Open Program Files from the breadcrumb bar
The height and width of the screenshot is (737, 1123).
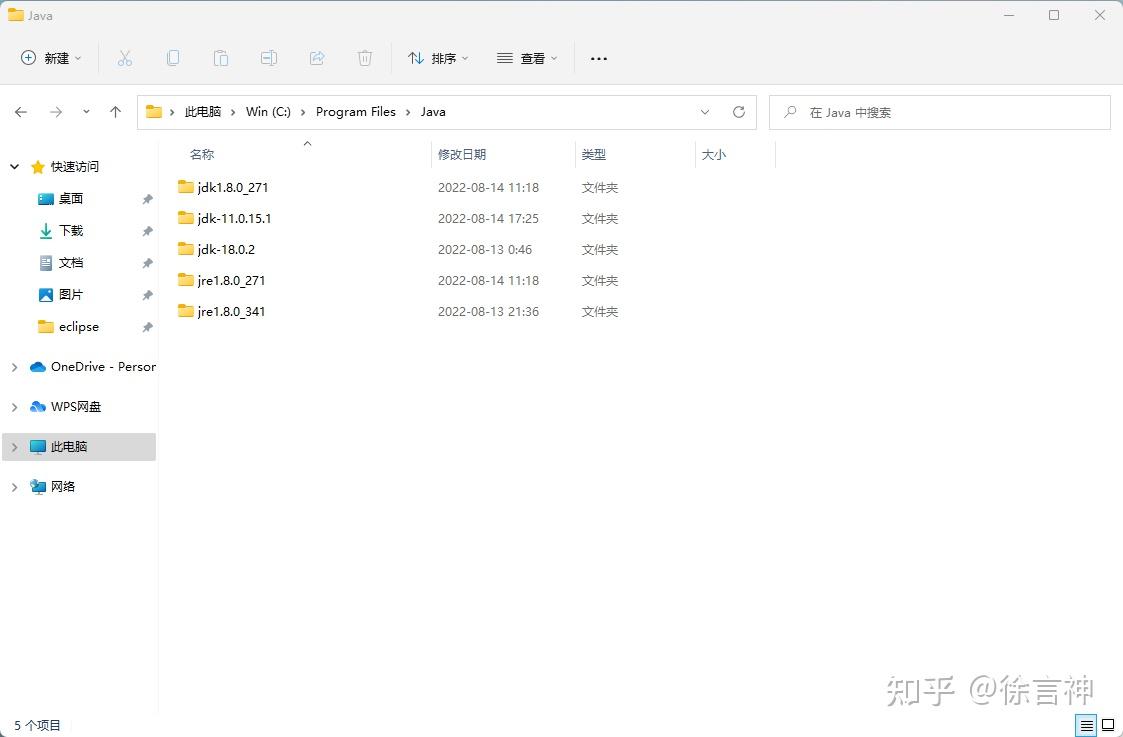coord(356,111)
